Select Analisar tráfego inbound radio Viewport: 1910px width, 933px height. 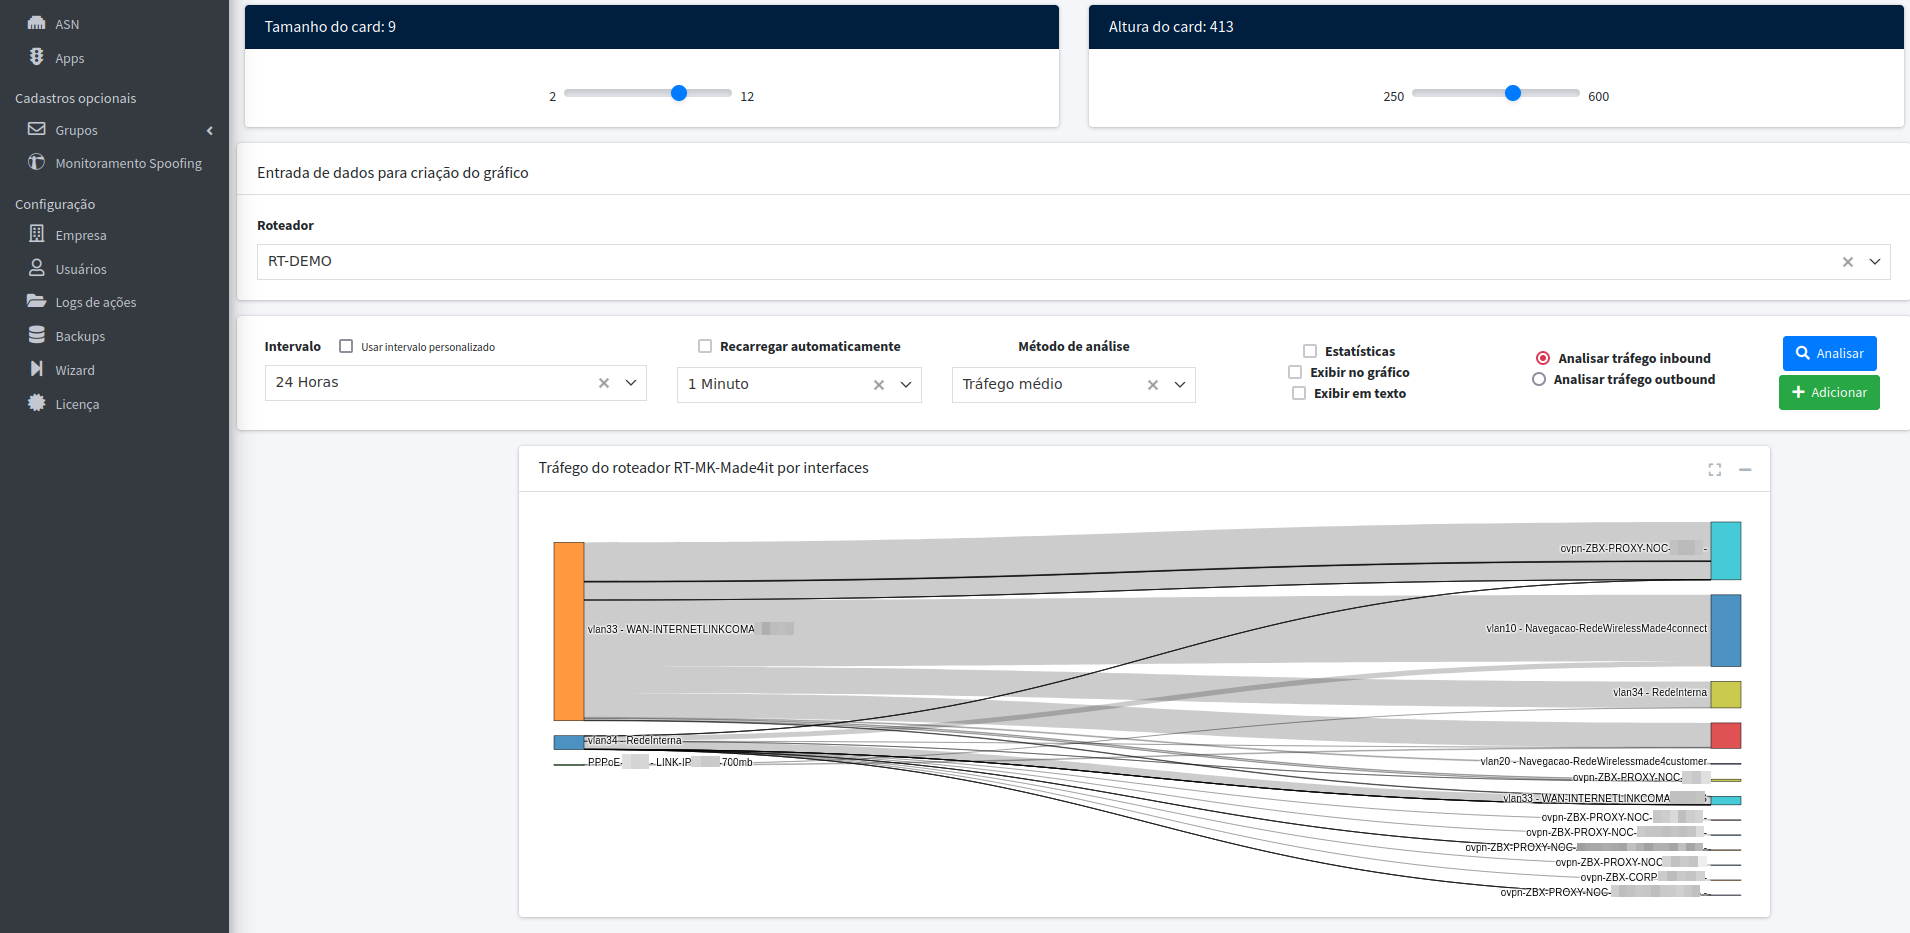point(1543,358)
